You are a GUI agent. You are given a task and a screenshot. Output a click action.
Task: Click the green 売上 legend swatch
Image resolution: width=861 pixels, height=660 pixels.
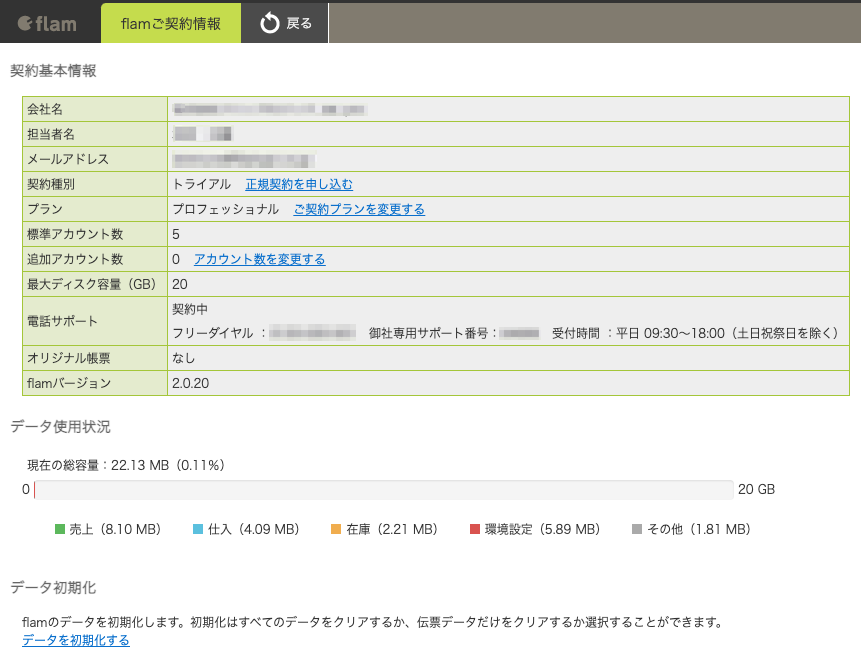coord(60,529)
